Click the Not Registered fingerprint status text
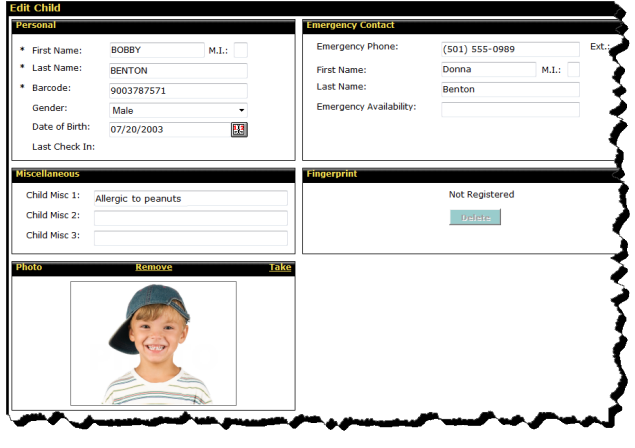This screenshot has width=635, height=448. (x=481, y=194)
